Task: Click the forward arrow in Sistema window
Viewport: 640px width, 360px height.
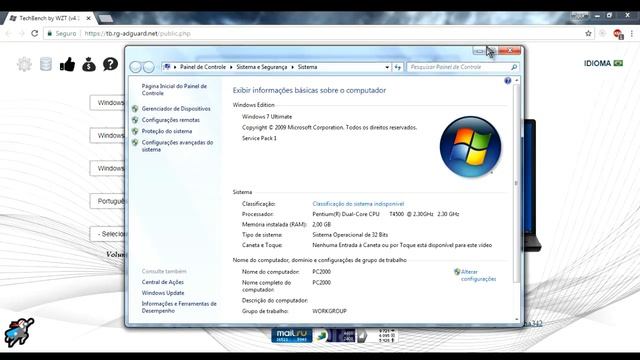Action: click(x=149, y=67)
